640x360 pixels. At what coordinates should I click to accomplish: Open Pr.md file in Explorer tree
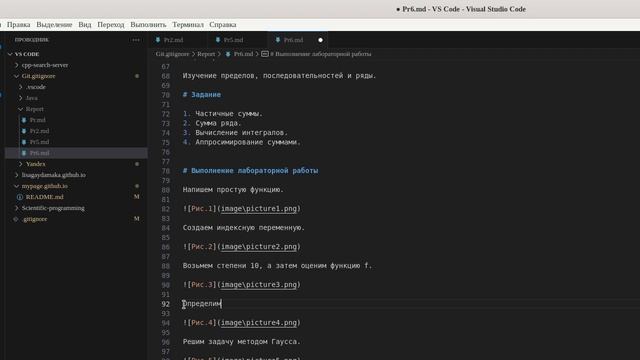38,120
